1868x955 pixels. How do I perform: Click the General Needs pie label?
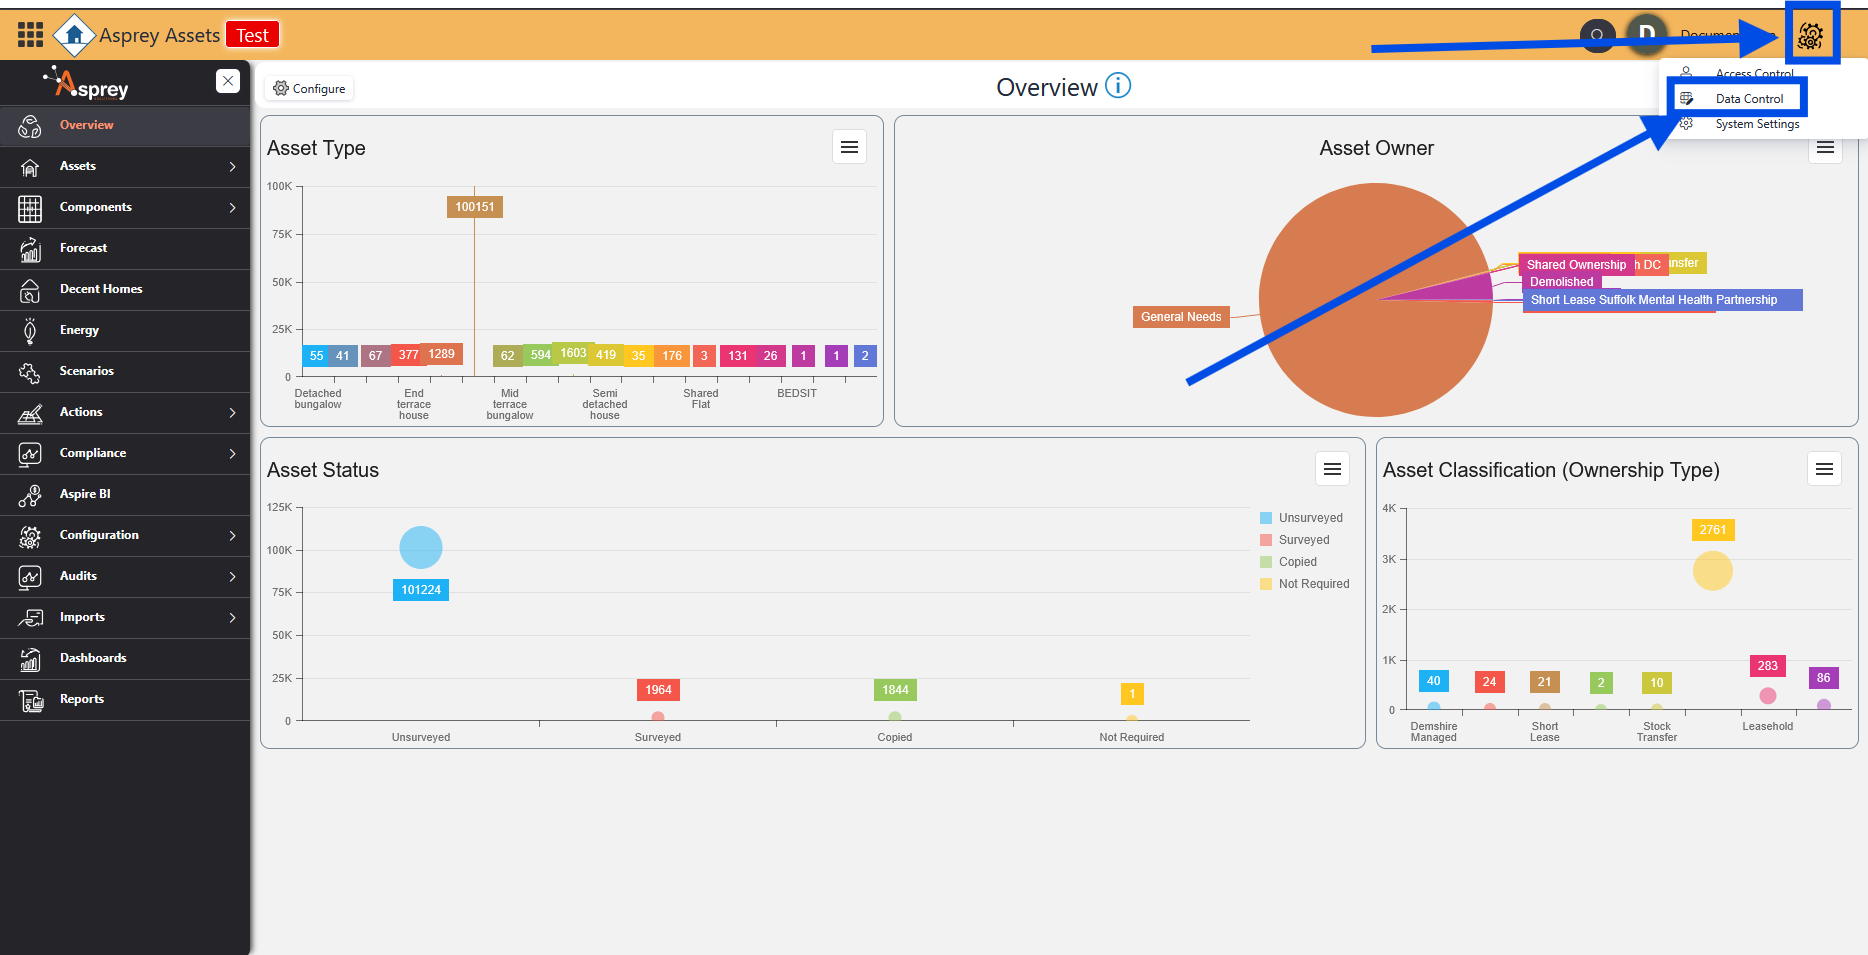pos(1181,317)
